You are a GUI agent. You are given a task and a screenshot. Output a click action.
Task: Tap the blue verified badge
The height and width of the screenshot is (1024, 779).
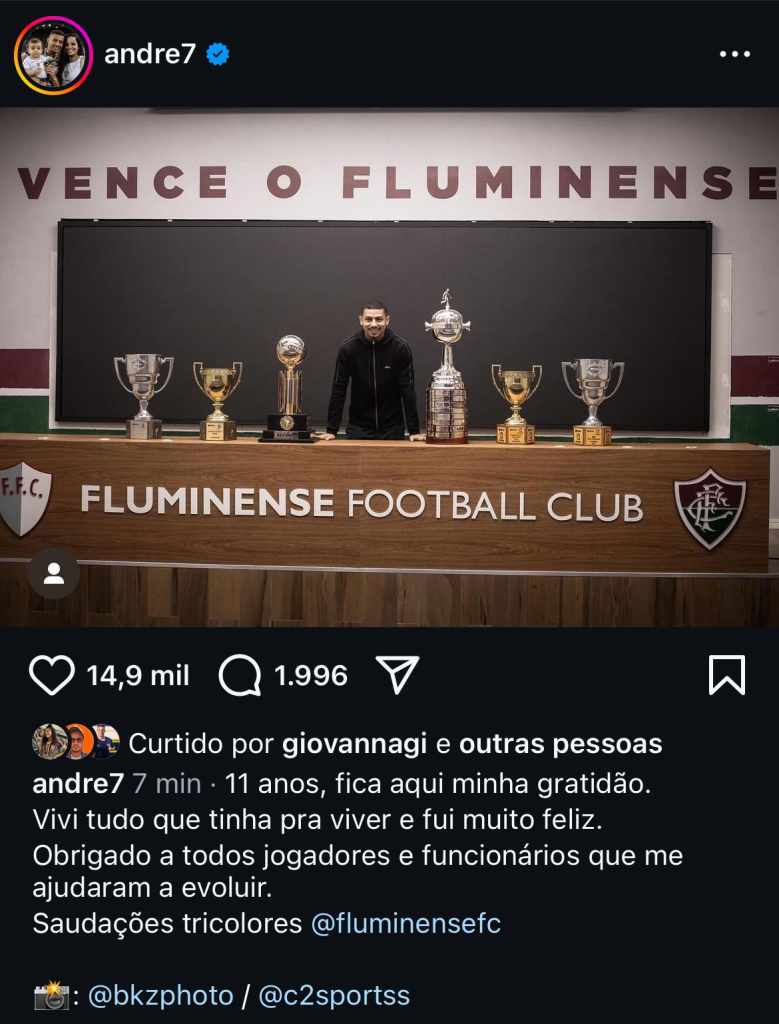pos(217,55)
